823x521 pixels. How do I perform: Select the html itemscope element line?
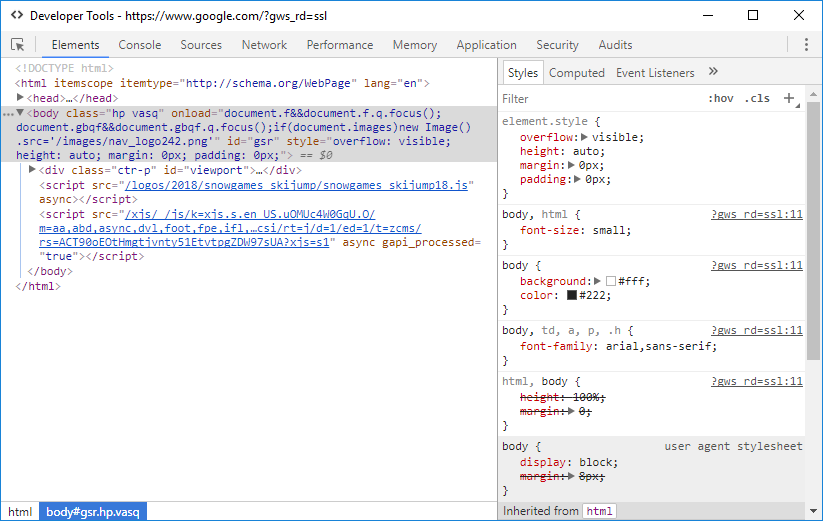coord(222,83)
